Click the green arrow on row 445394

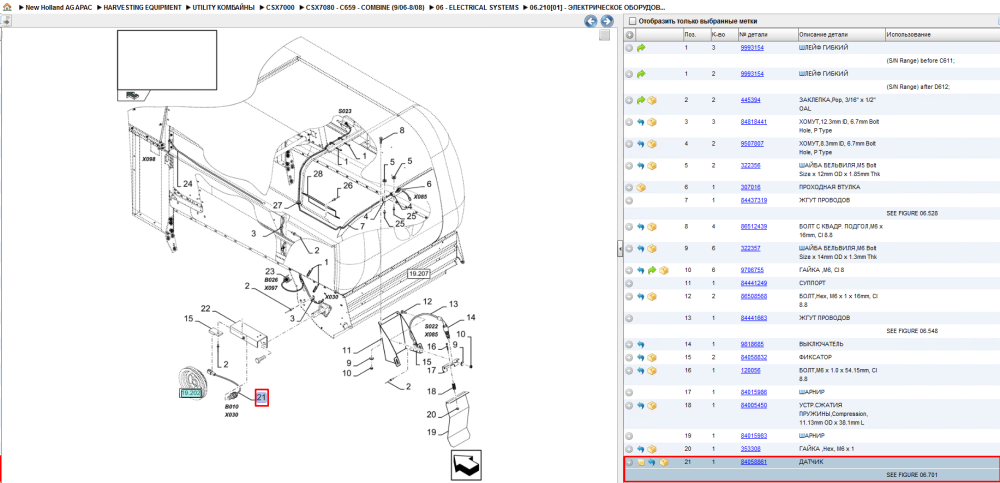[641, 100]
